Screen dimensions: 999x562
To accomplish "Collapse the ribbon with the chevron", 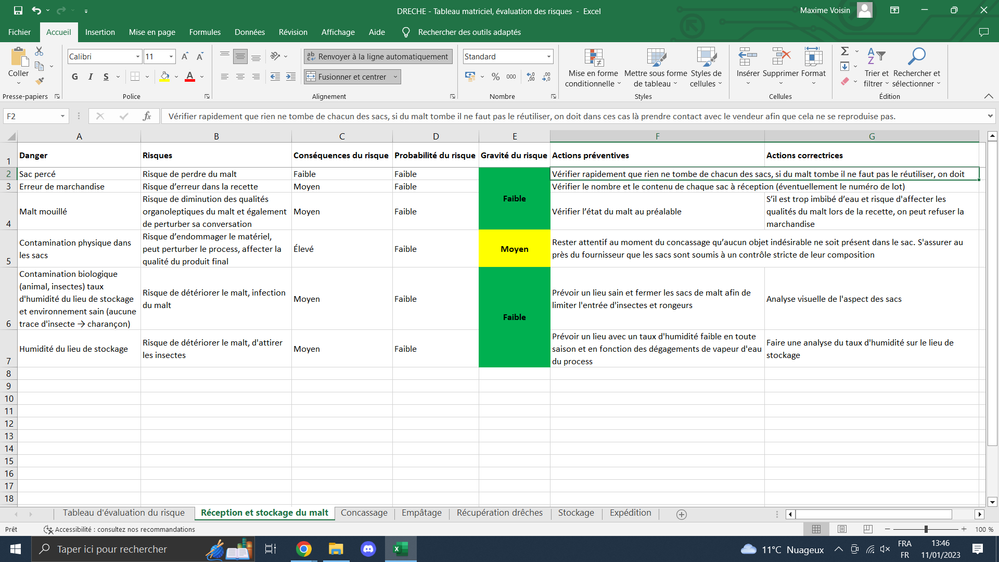I will pos(988,96).
